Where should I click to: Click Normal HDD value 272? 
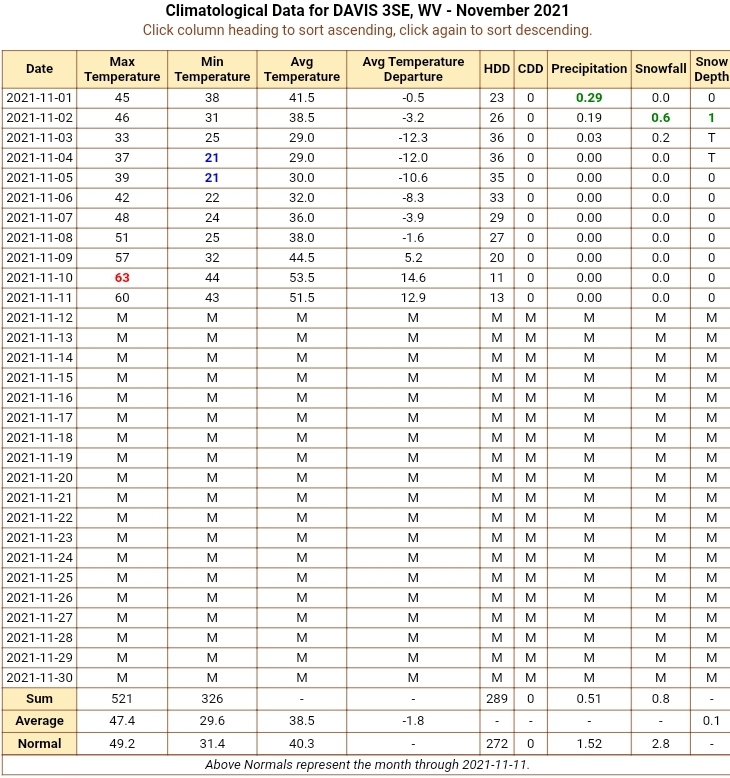coord(497,744)
